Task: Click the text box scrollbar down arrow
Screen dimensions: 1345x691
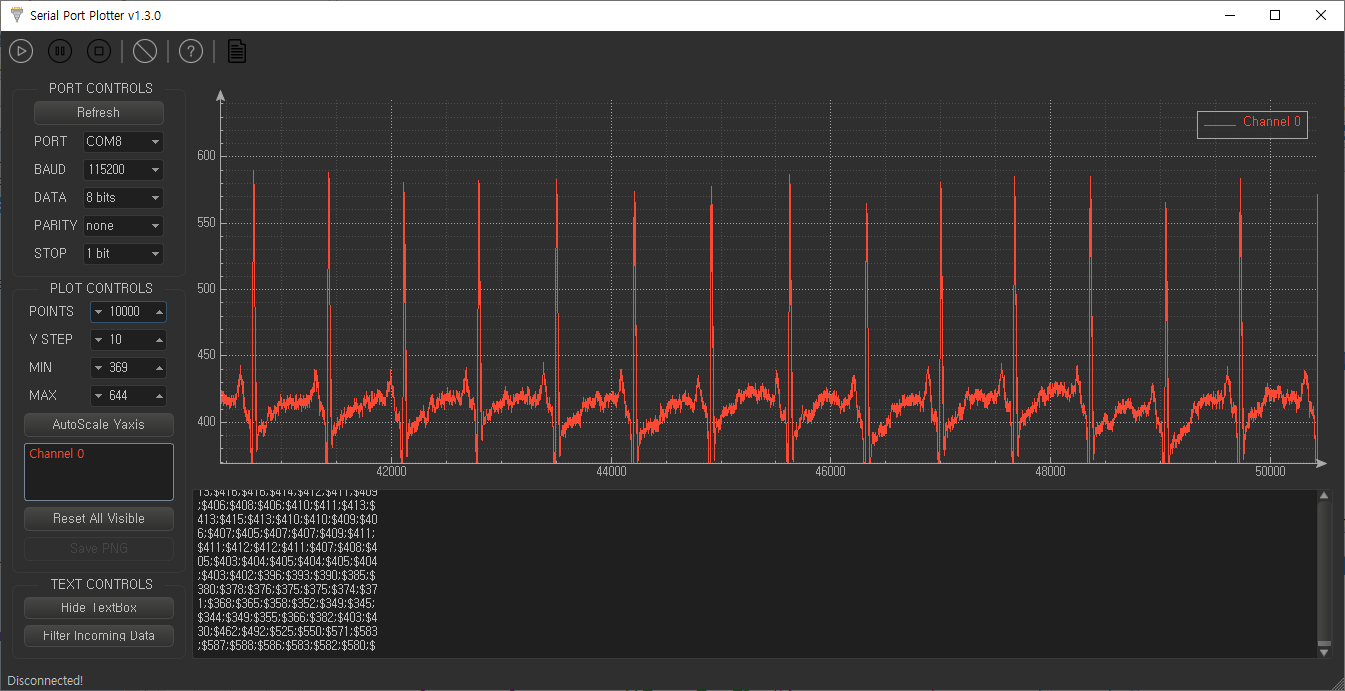Action: [x=1324, y=652]
